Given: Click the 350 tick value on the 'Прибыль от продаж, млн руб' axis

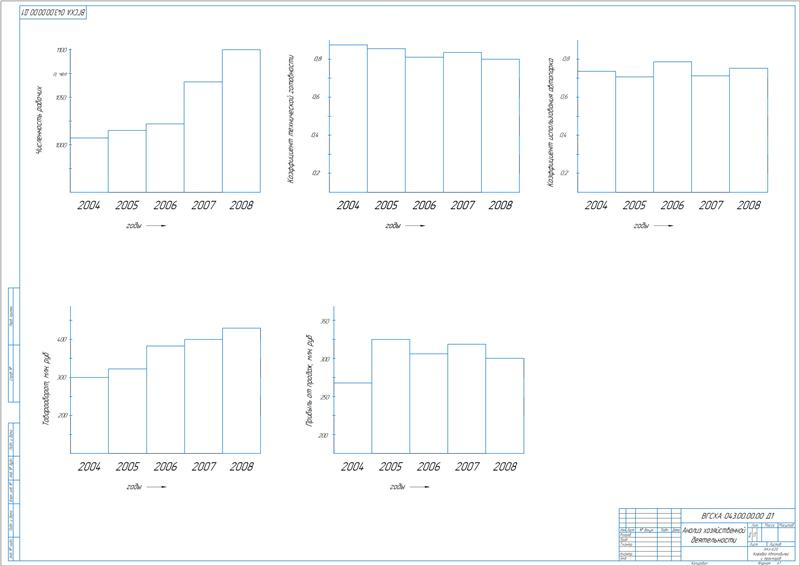Looking at the screenshot, I should pos(324,321).
